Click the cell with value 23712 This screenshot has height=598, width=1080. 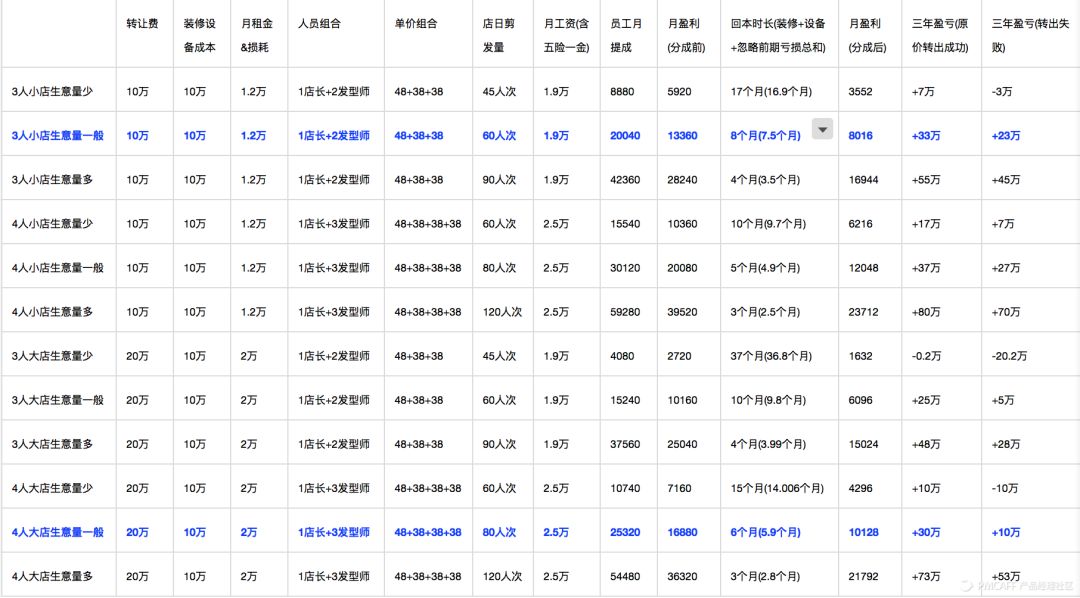point(862,312)
